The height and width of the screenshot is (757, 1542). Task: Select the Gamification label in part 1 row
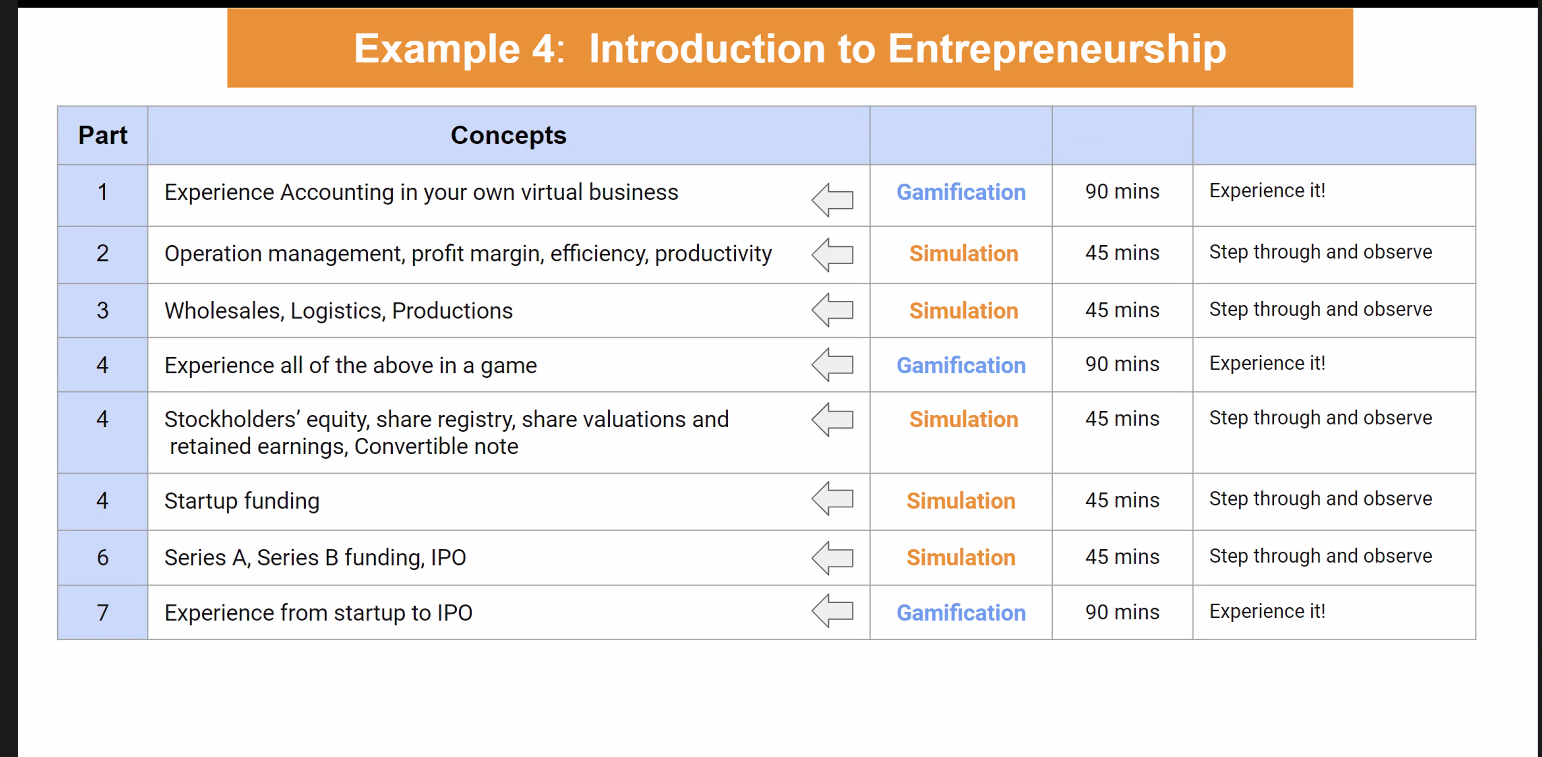961,192
